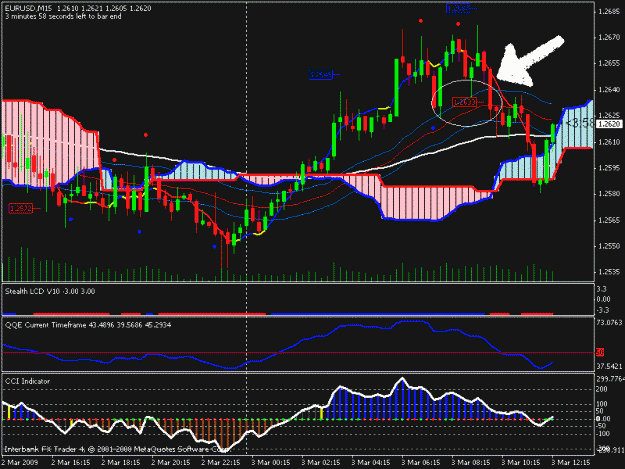Click the "2 Mar 16:15" time label
625x469 pixels.
tap(70, 463)
